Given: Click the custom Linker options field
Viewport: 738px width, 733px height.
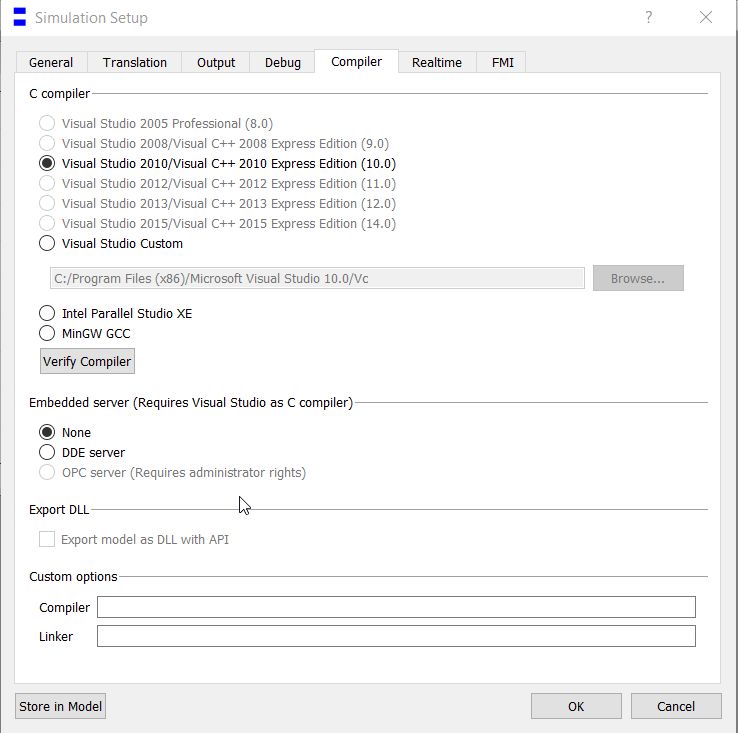Looking at the screenshot, I should click(x=396, y=636).
